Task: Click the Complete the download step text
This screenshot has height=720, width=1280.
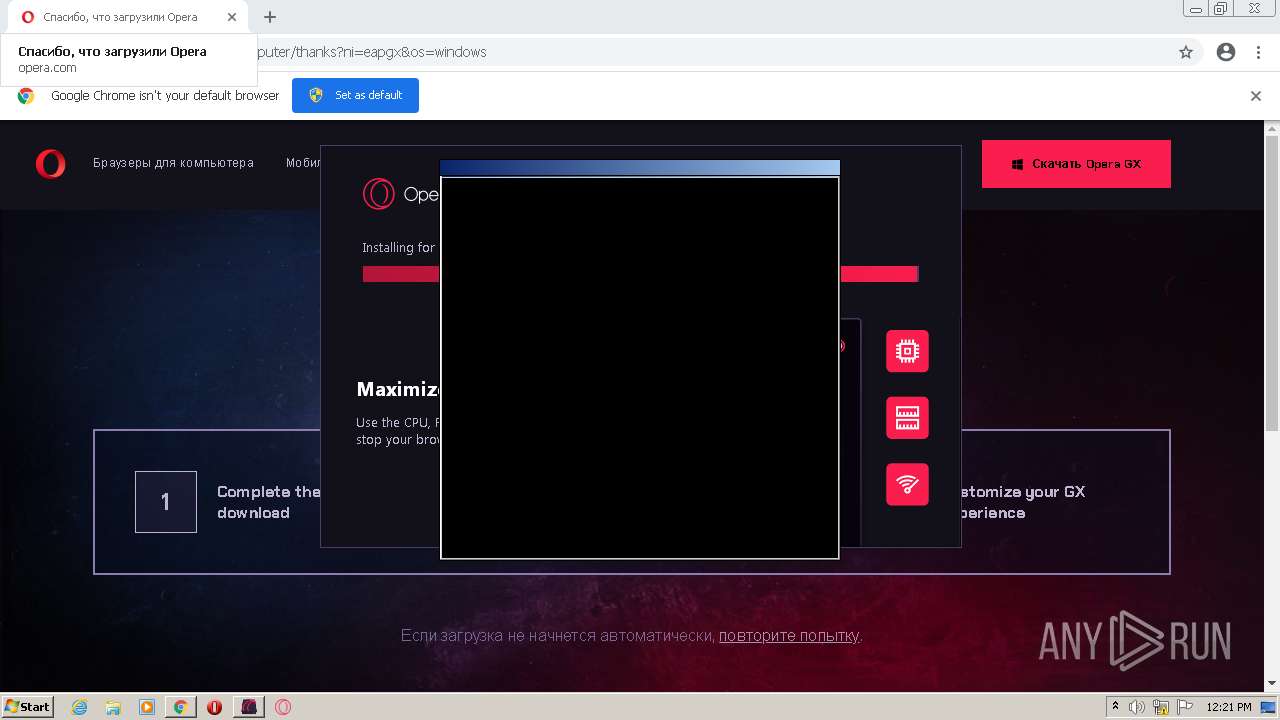Action: click(x=268, y=502)
